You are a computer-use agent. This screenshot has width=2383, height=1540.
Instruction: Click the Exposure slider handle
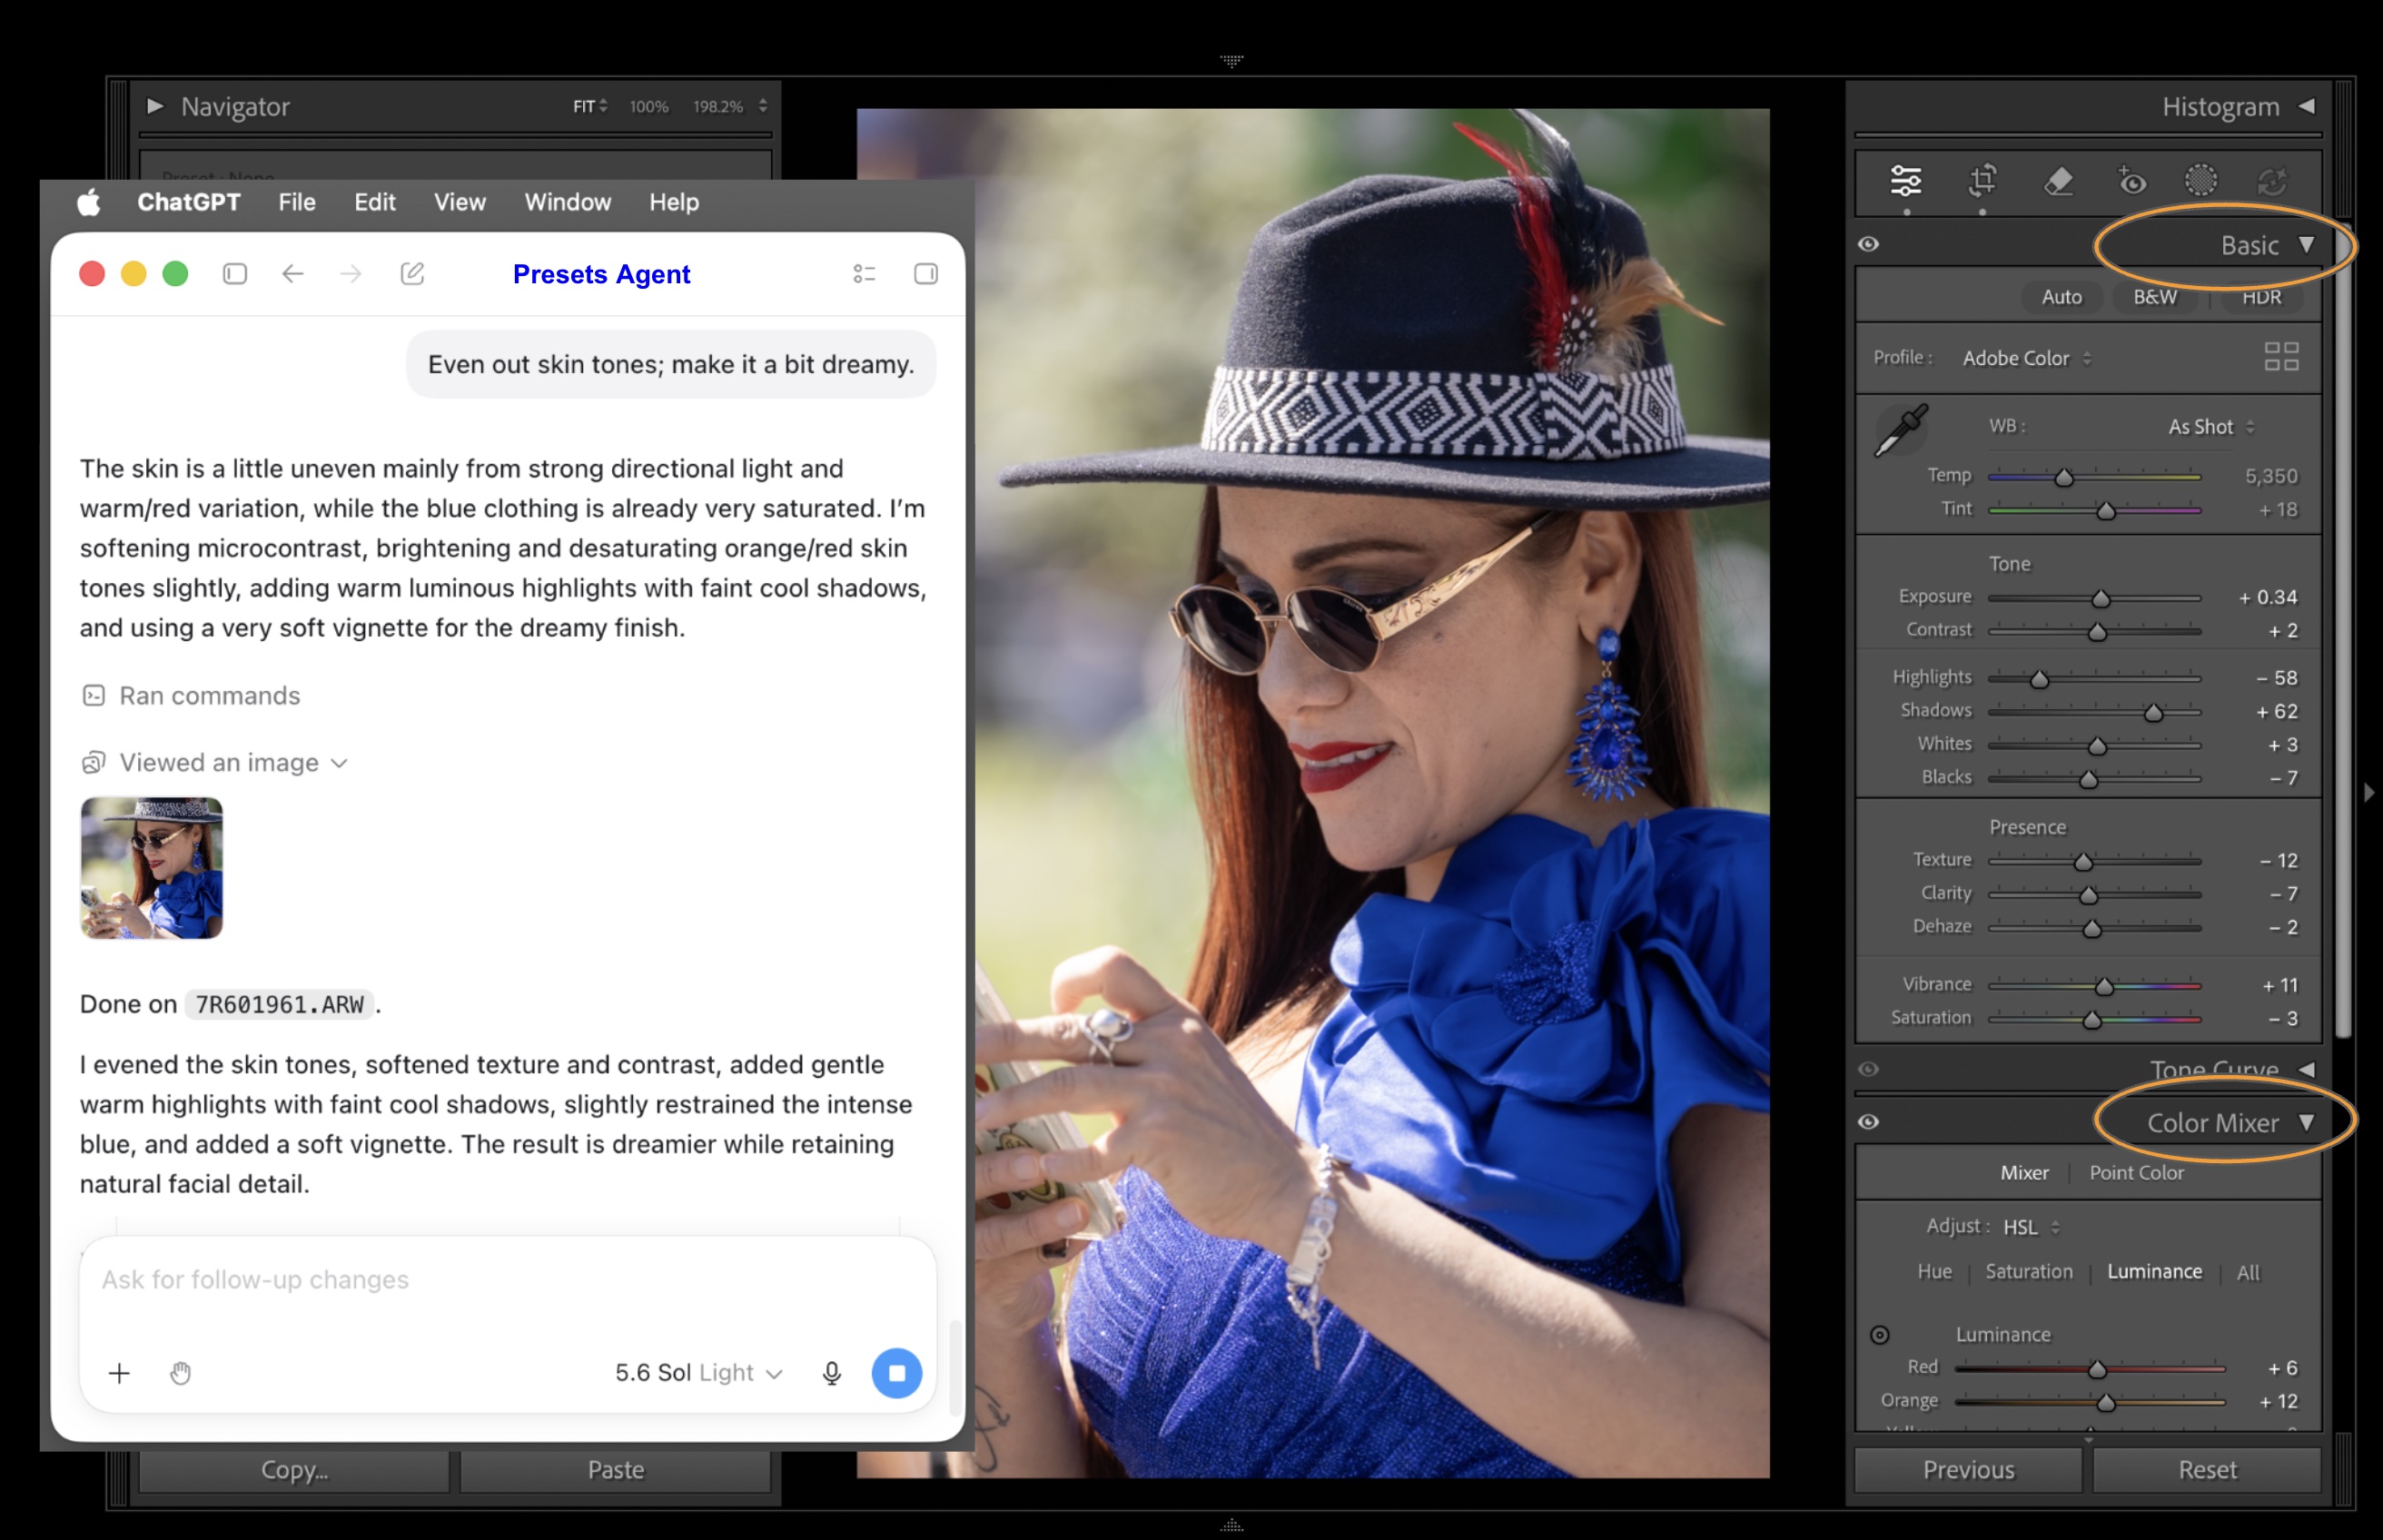(2100, 598)
